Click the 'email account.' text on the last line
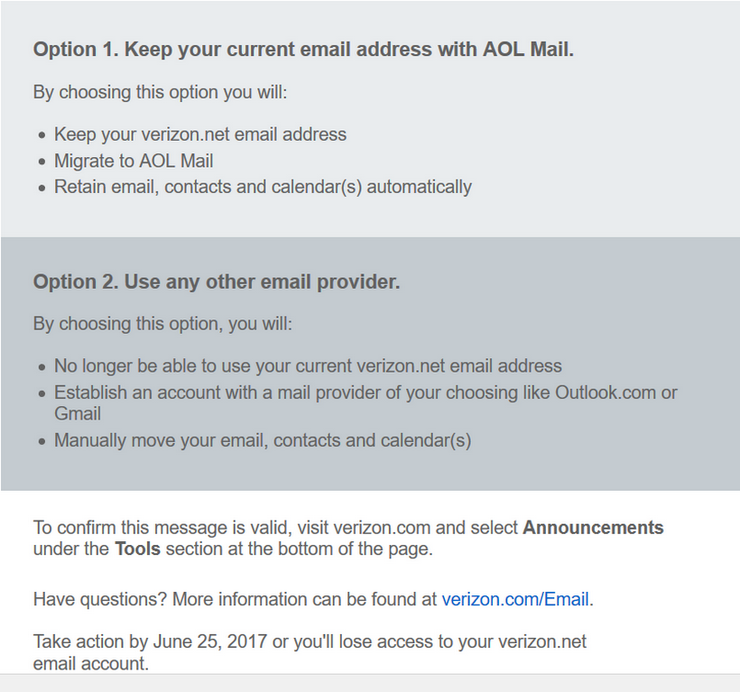Image resolution: width=740 pixels, height=692 pixels. pos(90,662)
